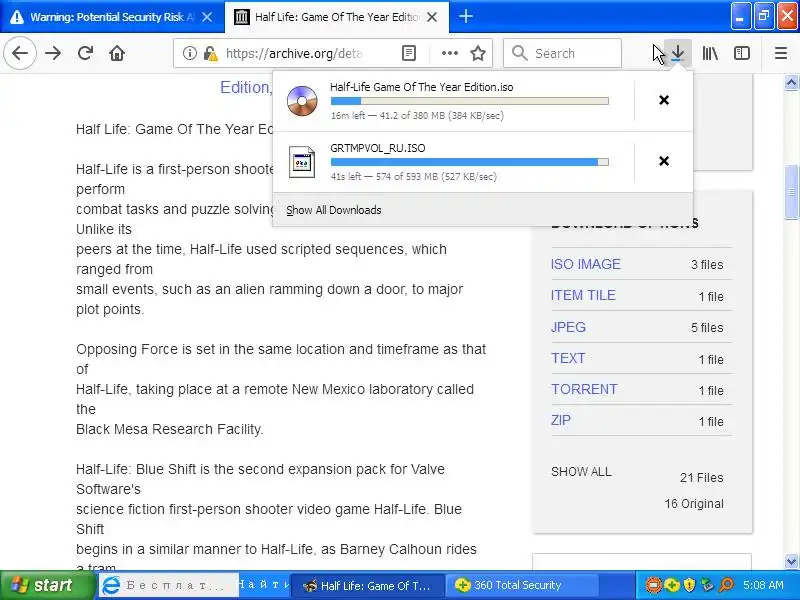Click the Back navigation arrow
800x600 pixels.
tap(20, 53)
